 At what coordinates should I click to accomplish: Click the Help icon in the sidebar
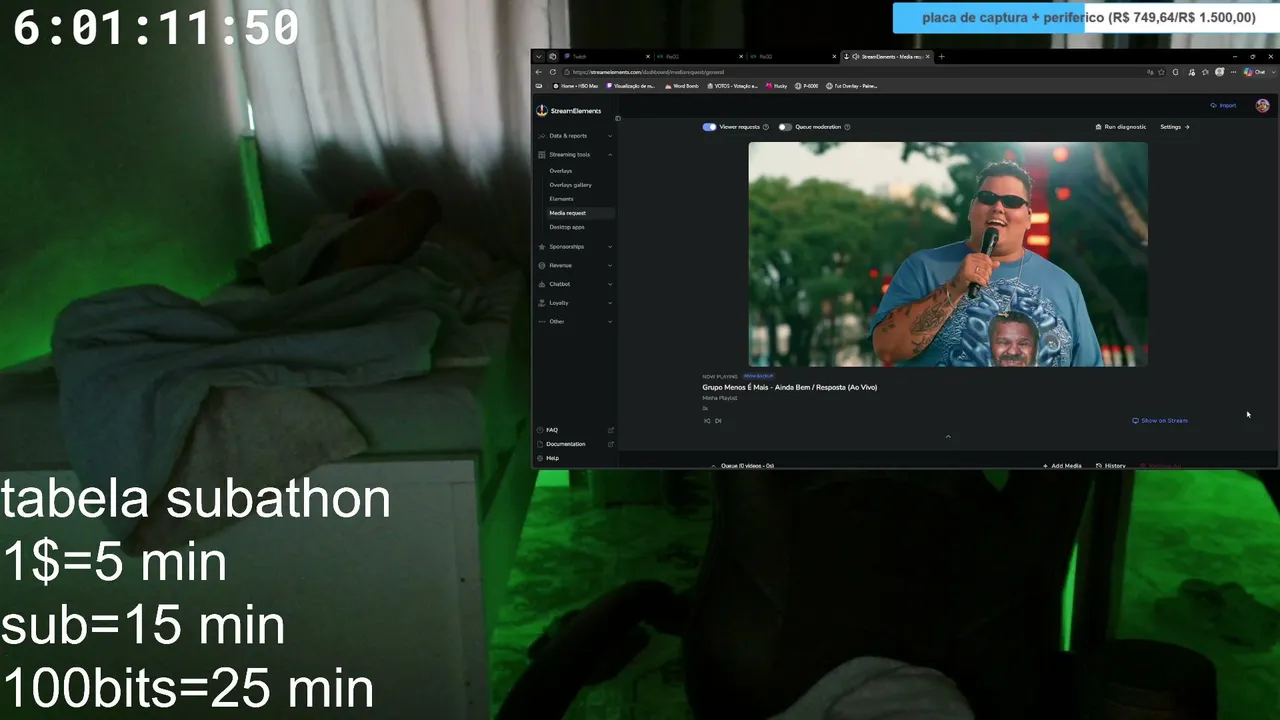point(541,458)
